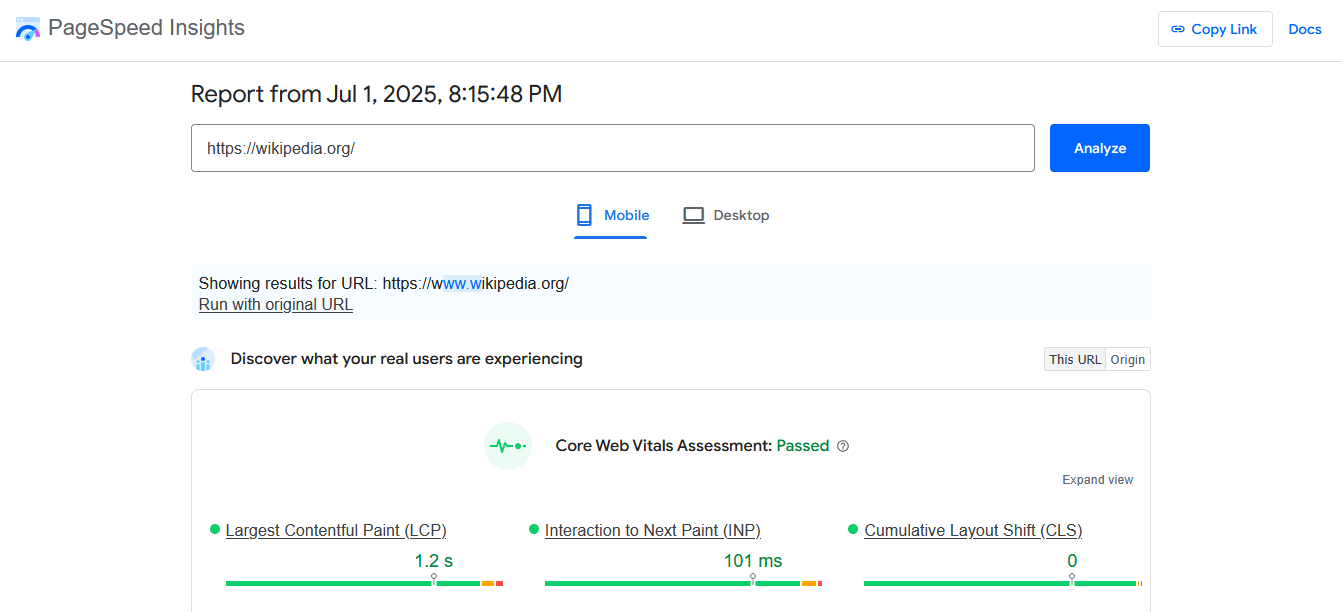Screen dimensions: 1341x612
Task: Switch to the Mobile tab
Action: pyautogui.click(x=611, y=215)
